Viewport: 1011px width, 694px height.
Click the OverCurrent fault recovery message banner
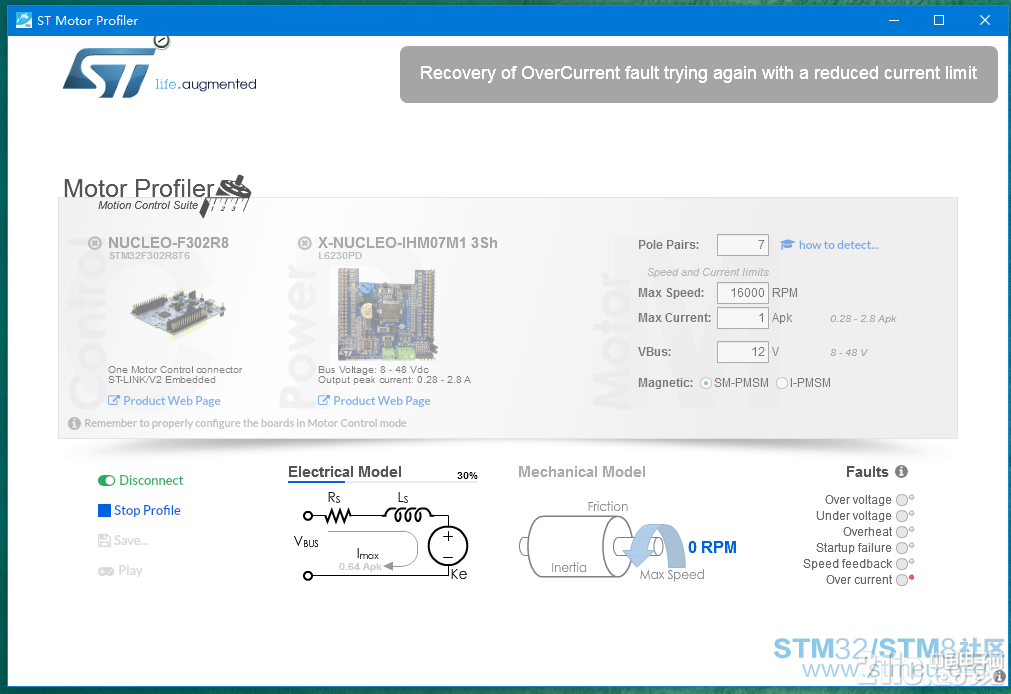coord(698,74)
